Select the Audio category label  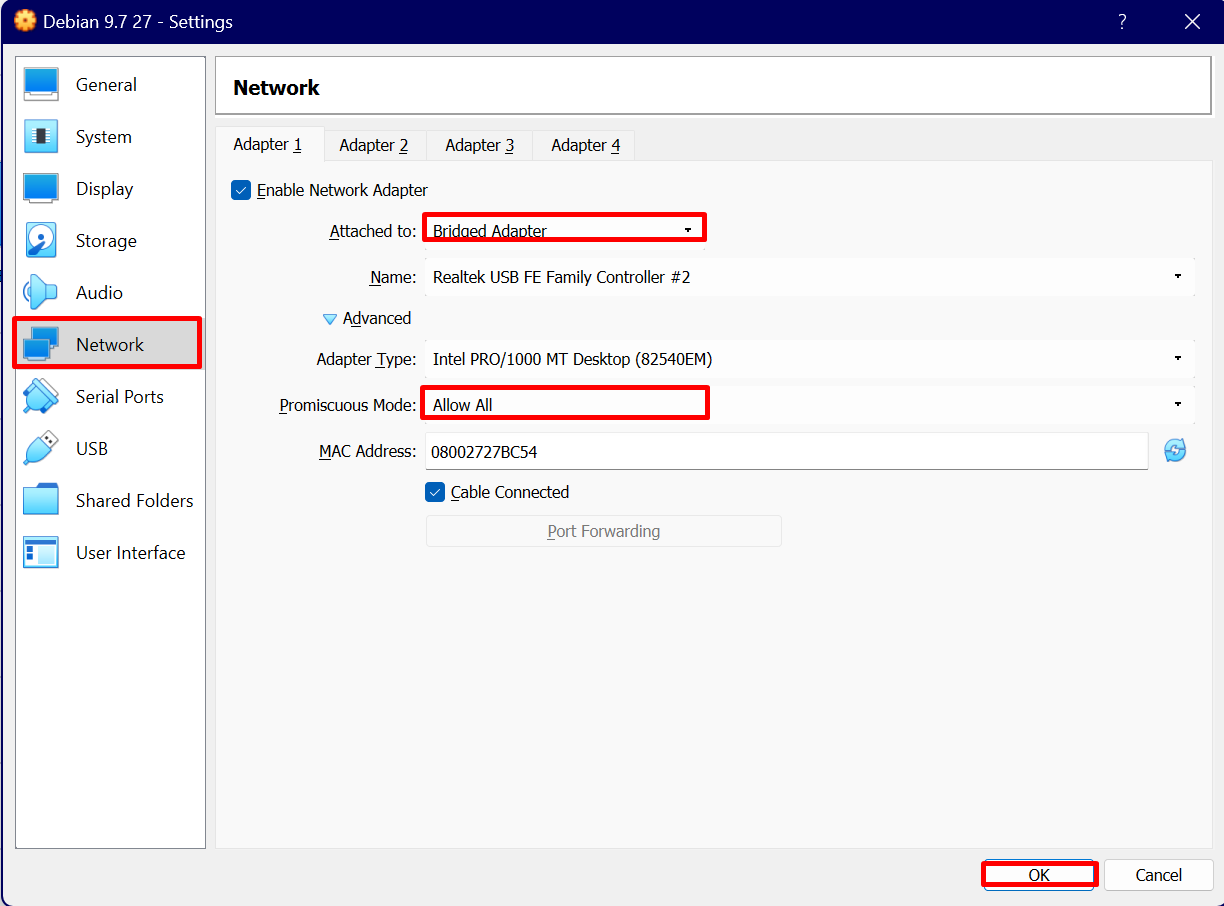tap(99, 293)
